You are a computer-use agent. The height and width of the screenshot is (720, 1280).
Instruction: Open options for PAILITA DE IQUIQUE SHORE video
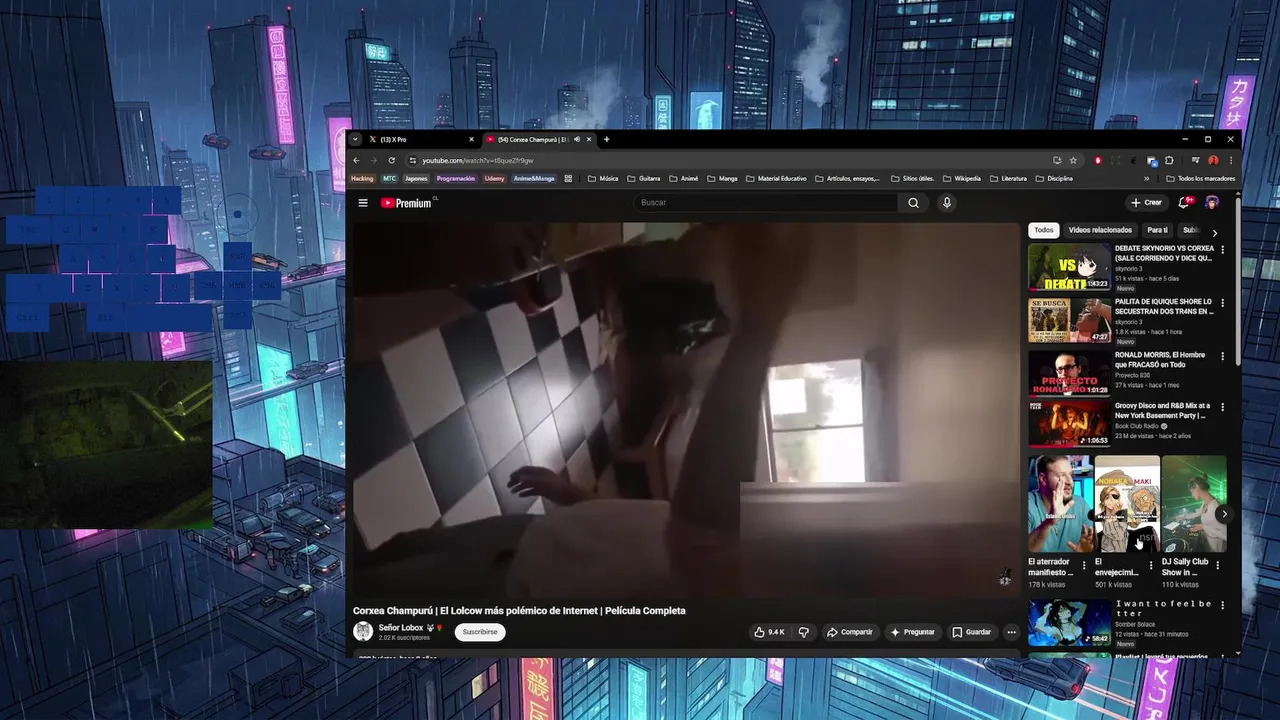pyautogui.click(x=1222, y=303)
